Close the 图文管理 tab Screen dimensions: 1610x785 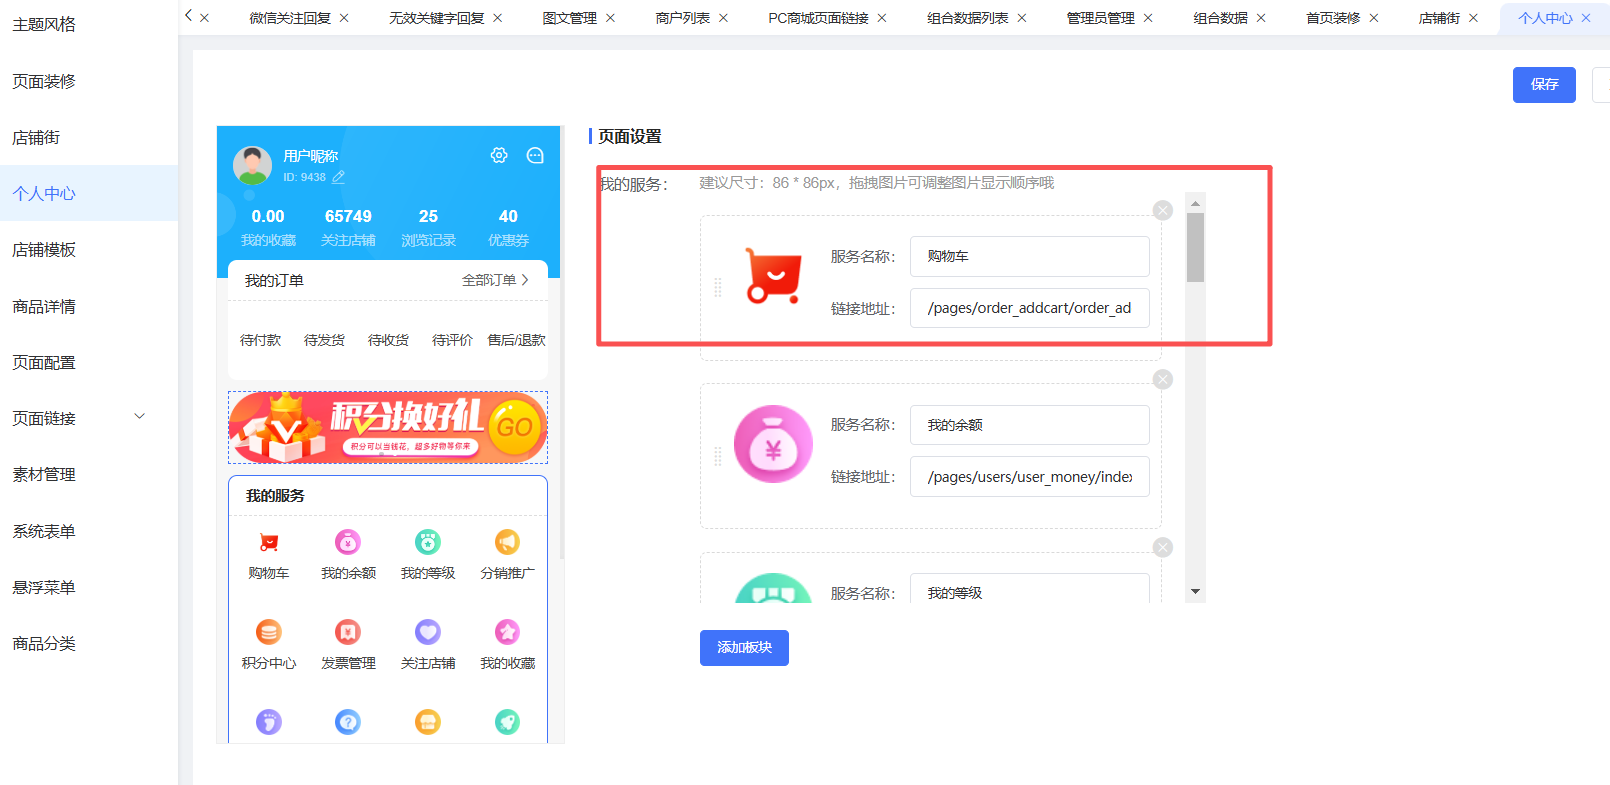pyautogui.click(x=611, y=18)
